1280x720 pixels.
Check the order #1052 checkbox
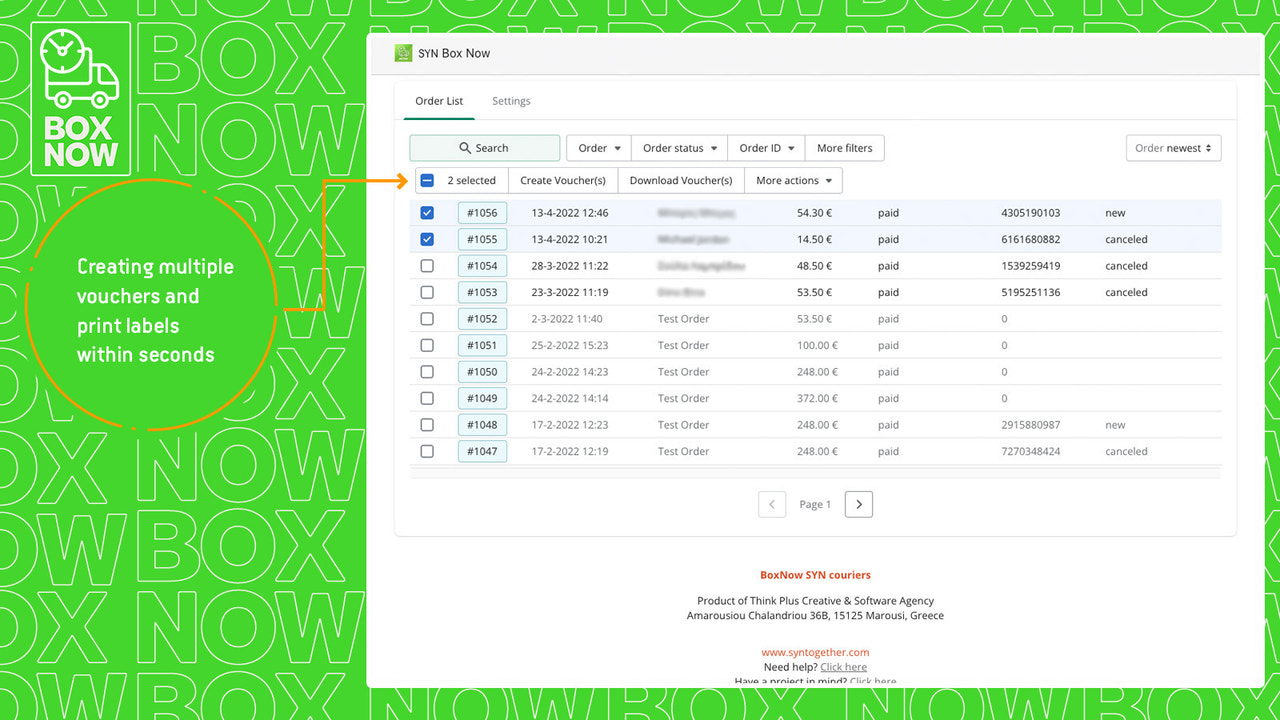[x=427, y=319]
